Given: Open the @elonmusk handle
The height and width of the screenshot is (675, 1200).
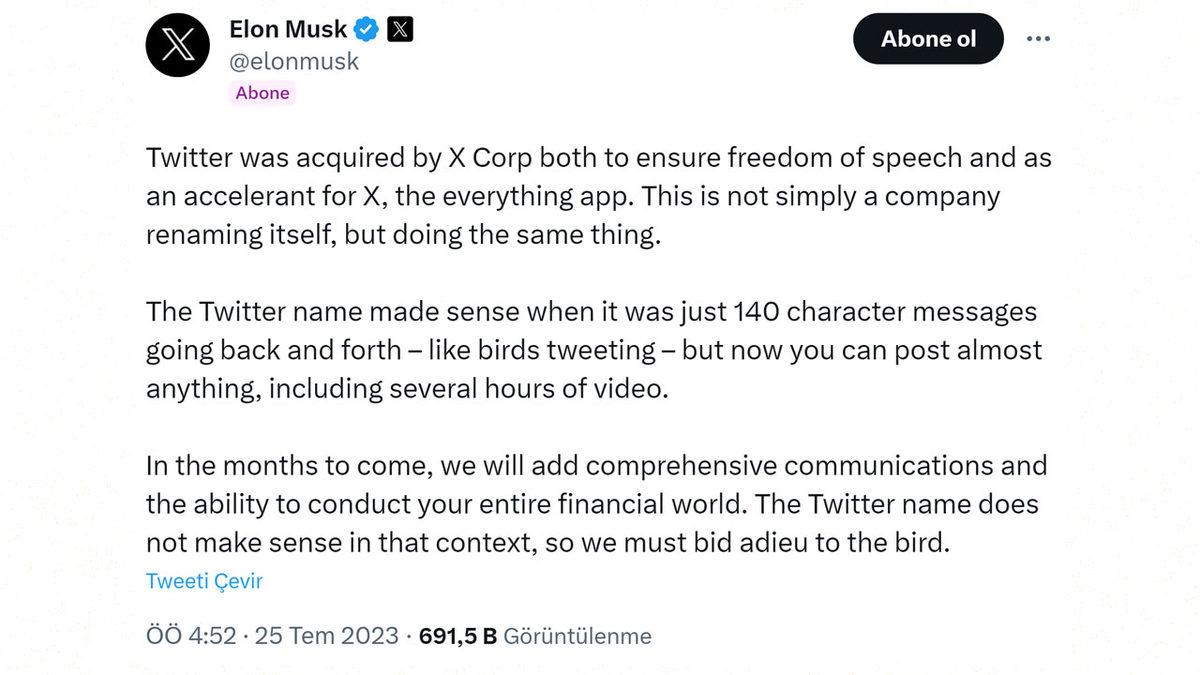Looking at the screenshot, I should (295, 61).
